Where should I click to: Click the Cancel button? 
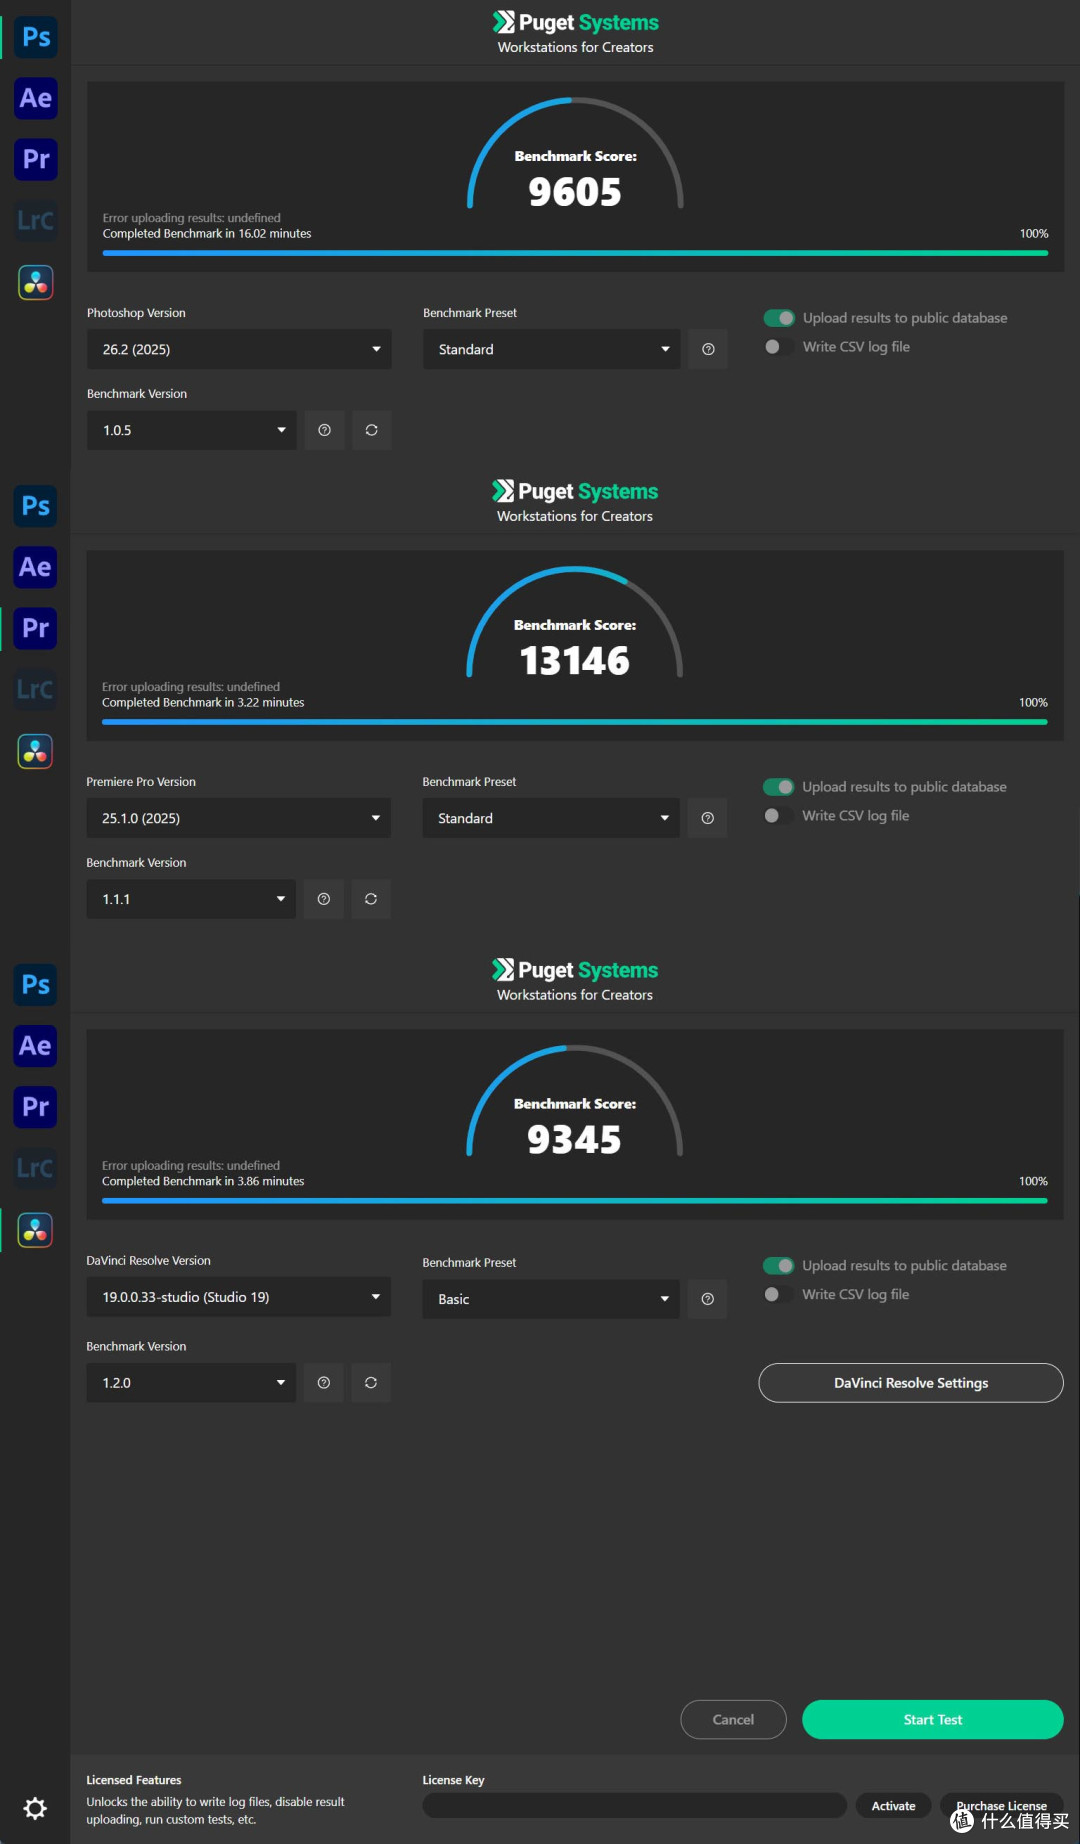coord(733,1720)
